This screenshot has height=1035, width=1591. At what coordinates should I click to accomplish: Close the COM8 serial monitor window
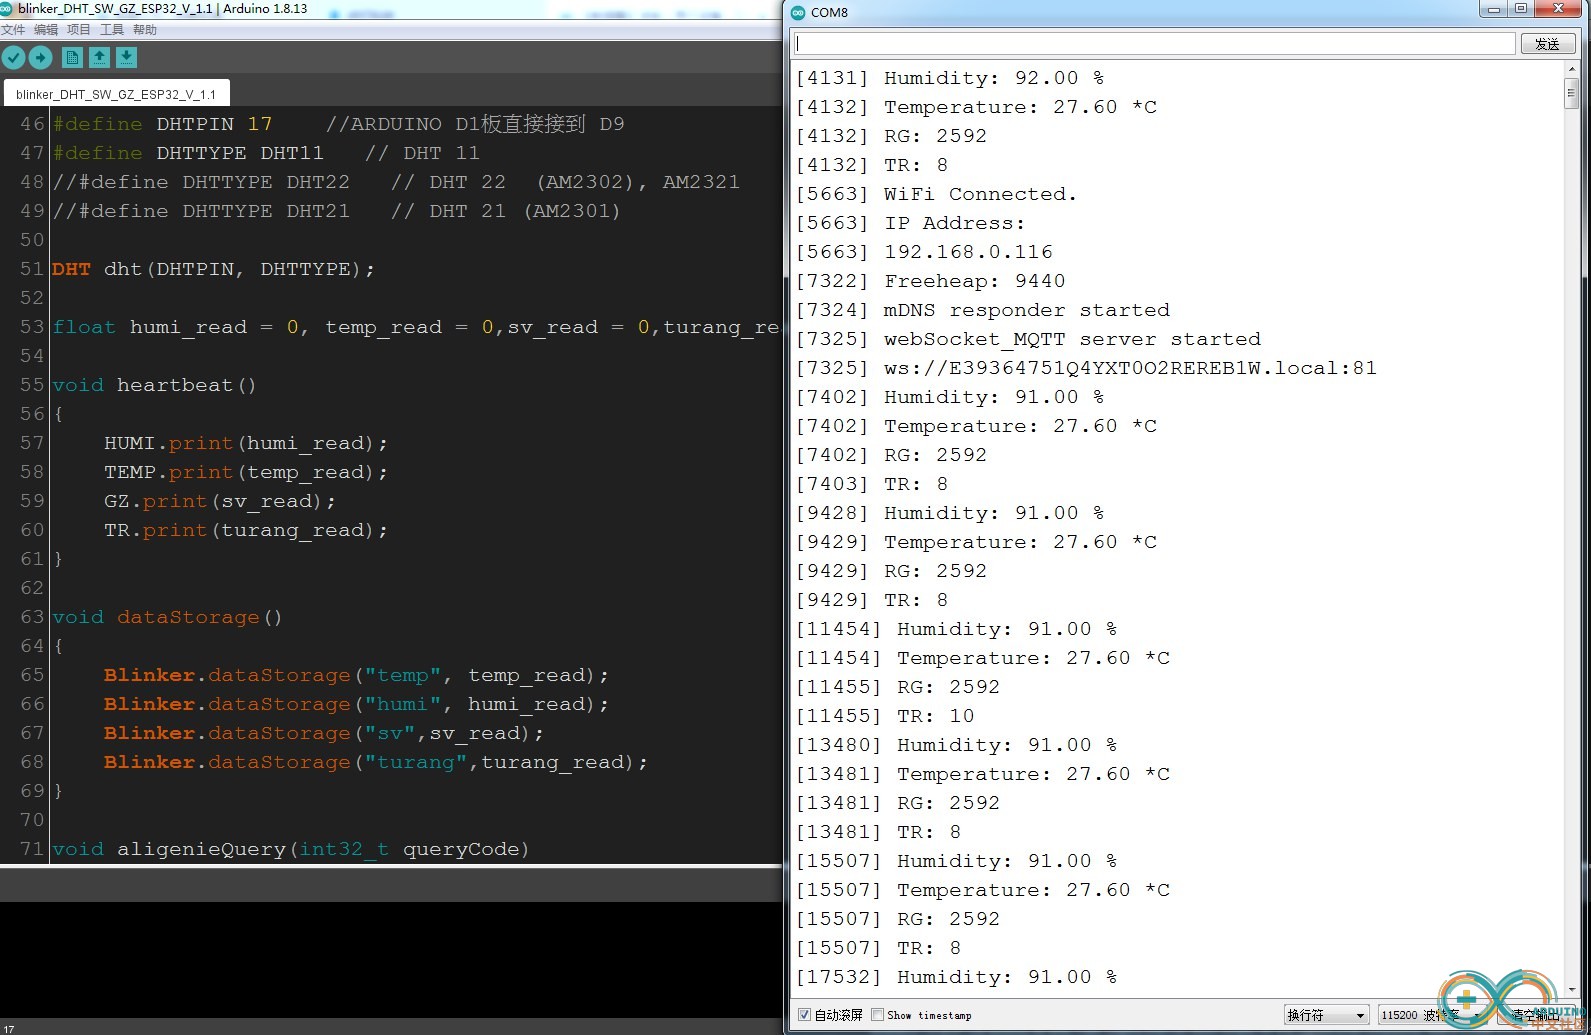(1558, 9)
